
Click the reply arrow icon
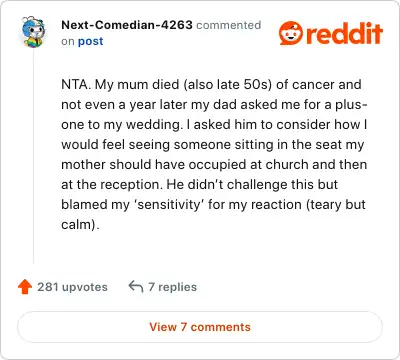136,287
